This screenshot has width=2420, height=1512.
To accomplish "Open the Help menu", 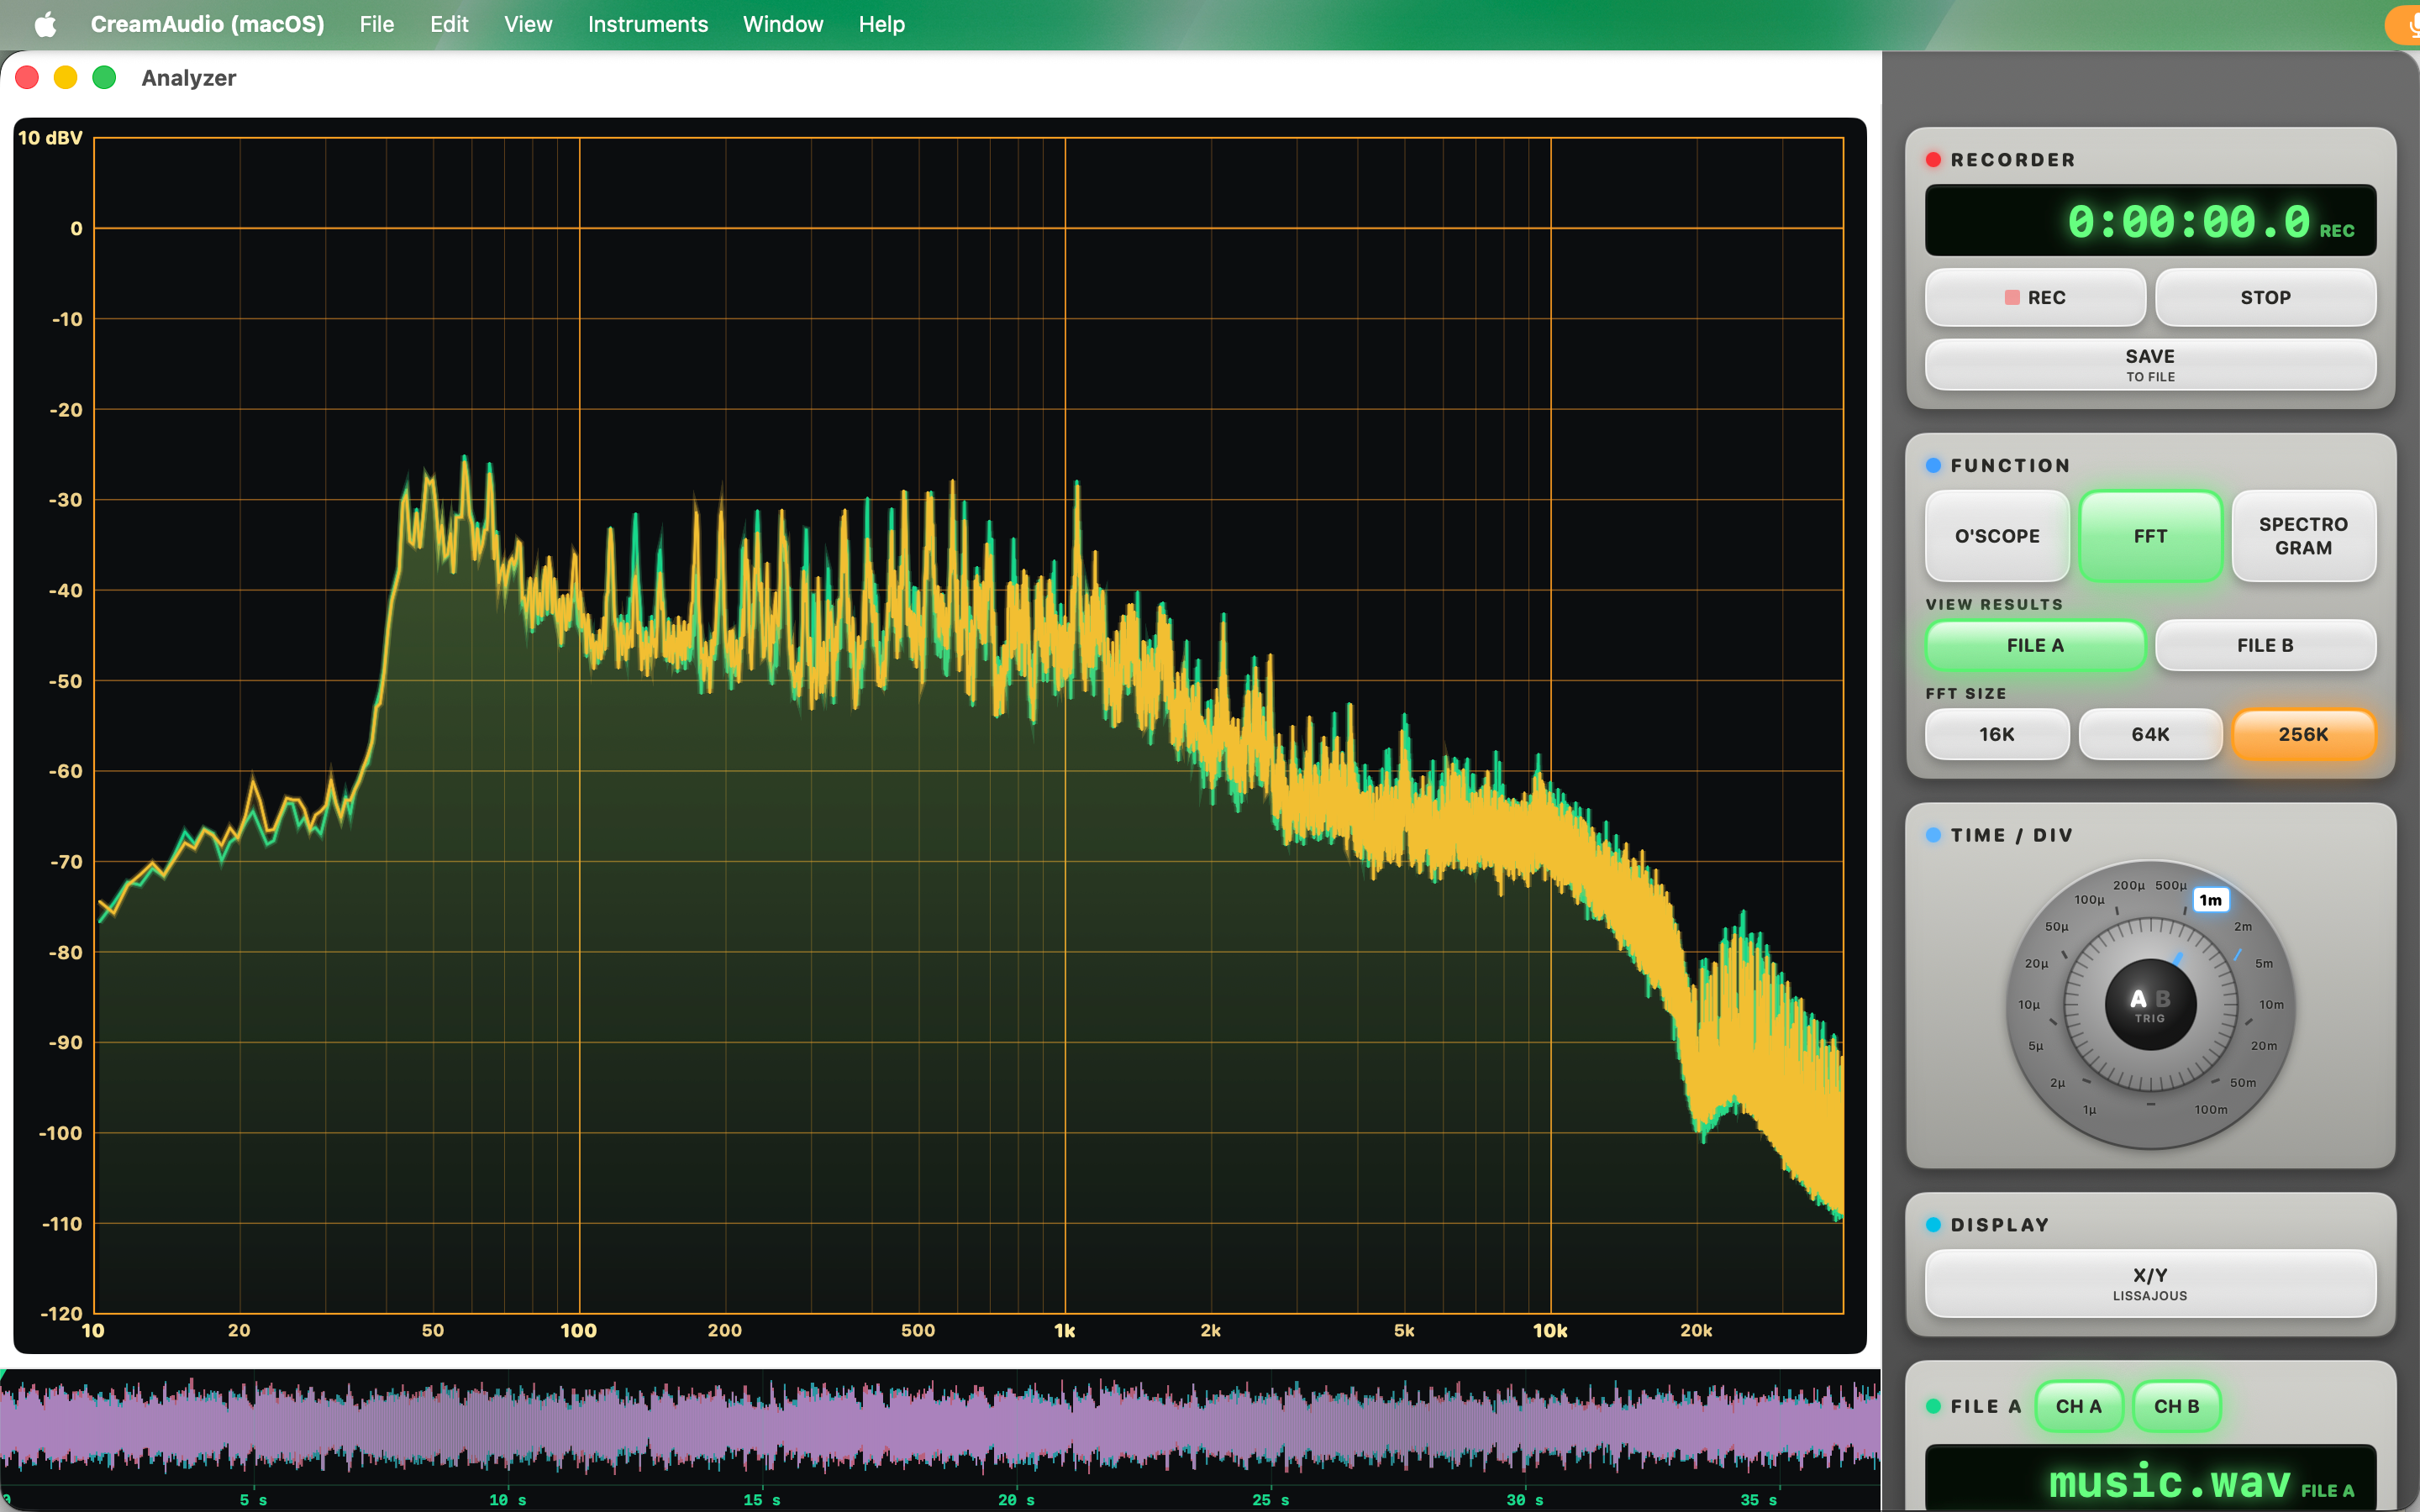I will [x=881, y=24].
